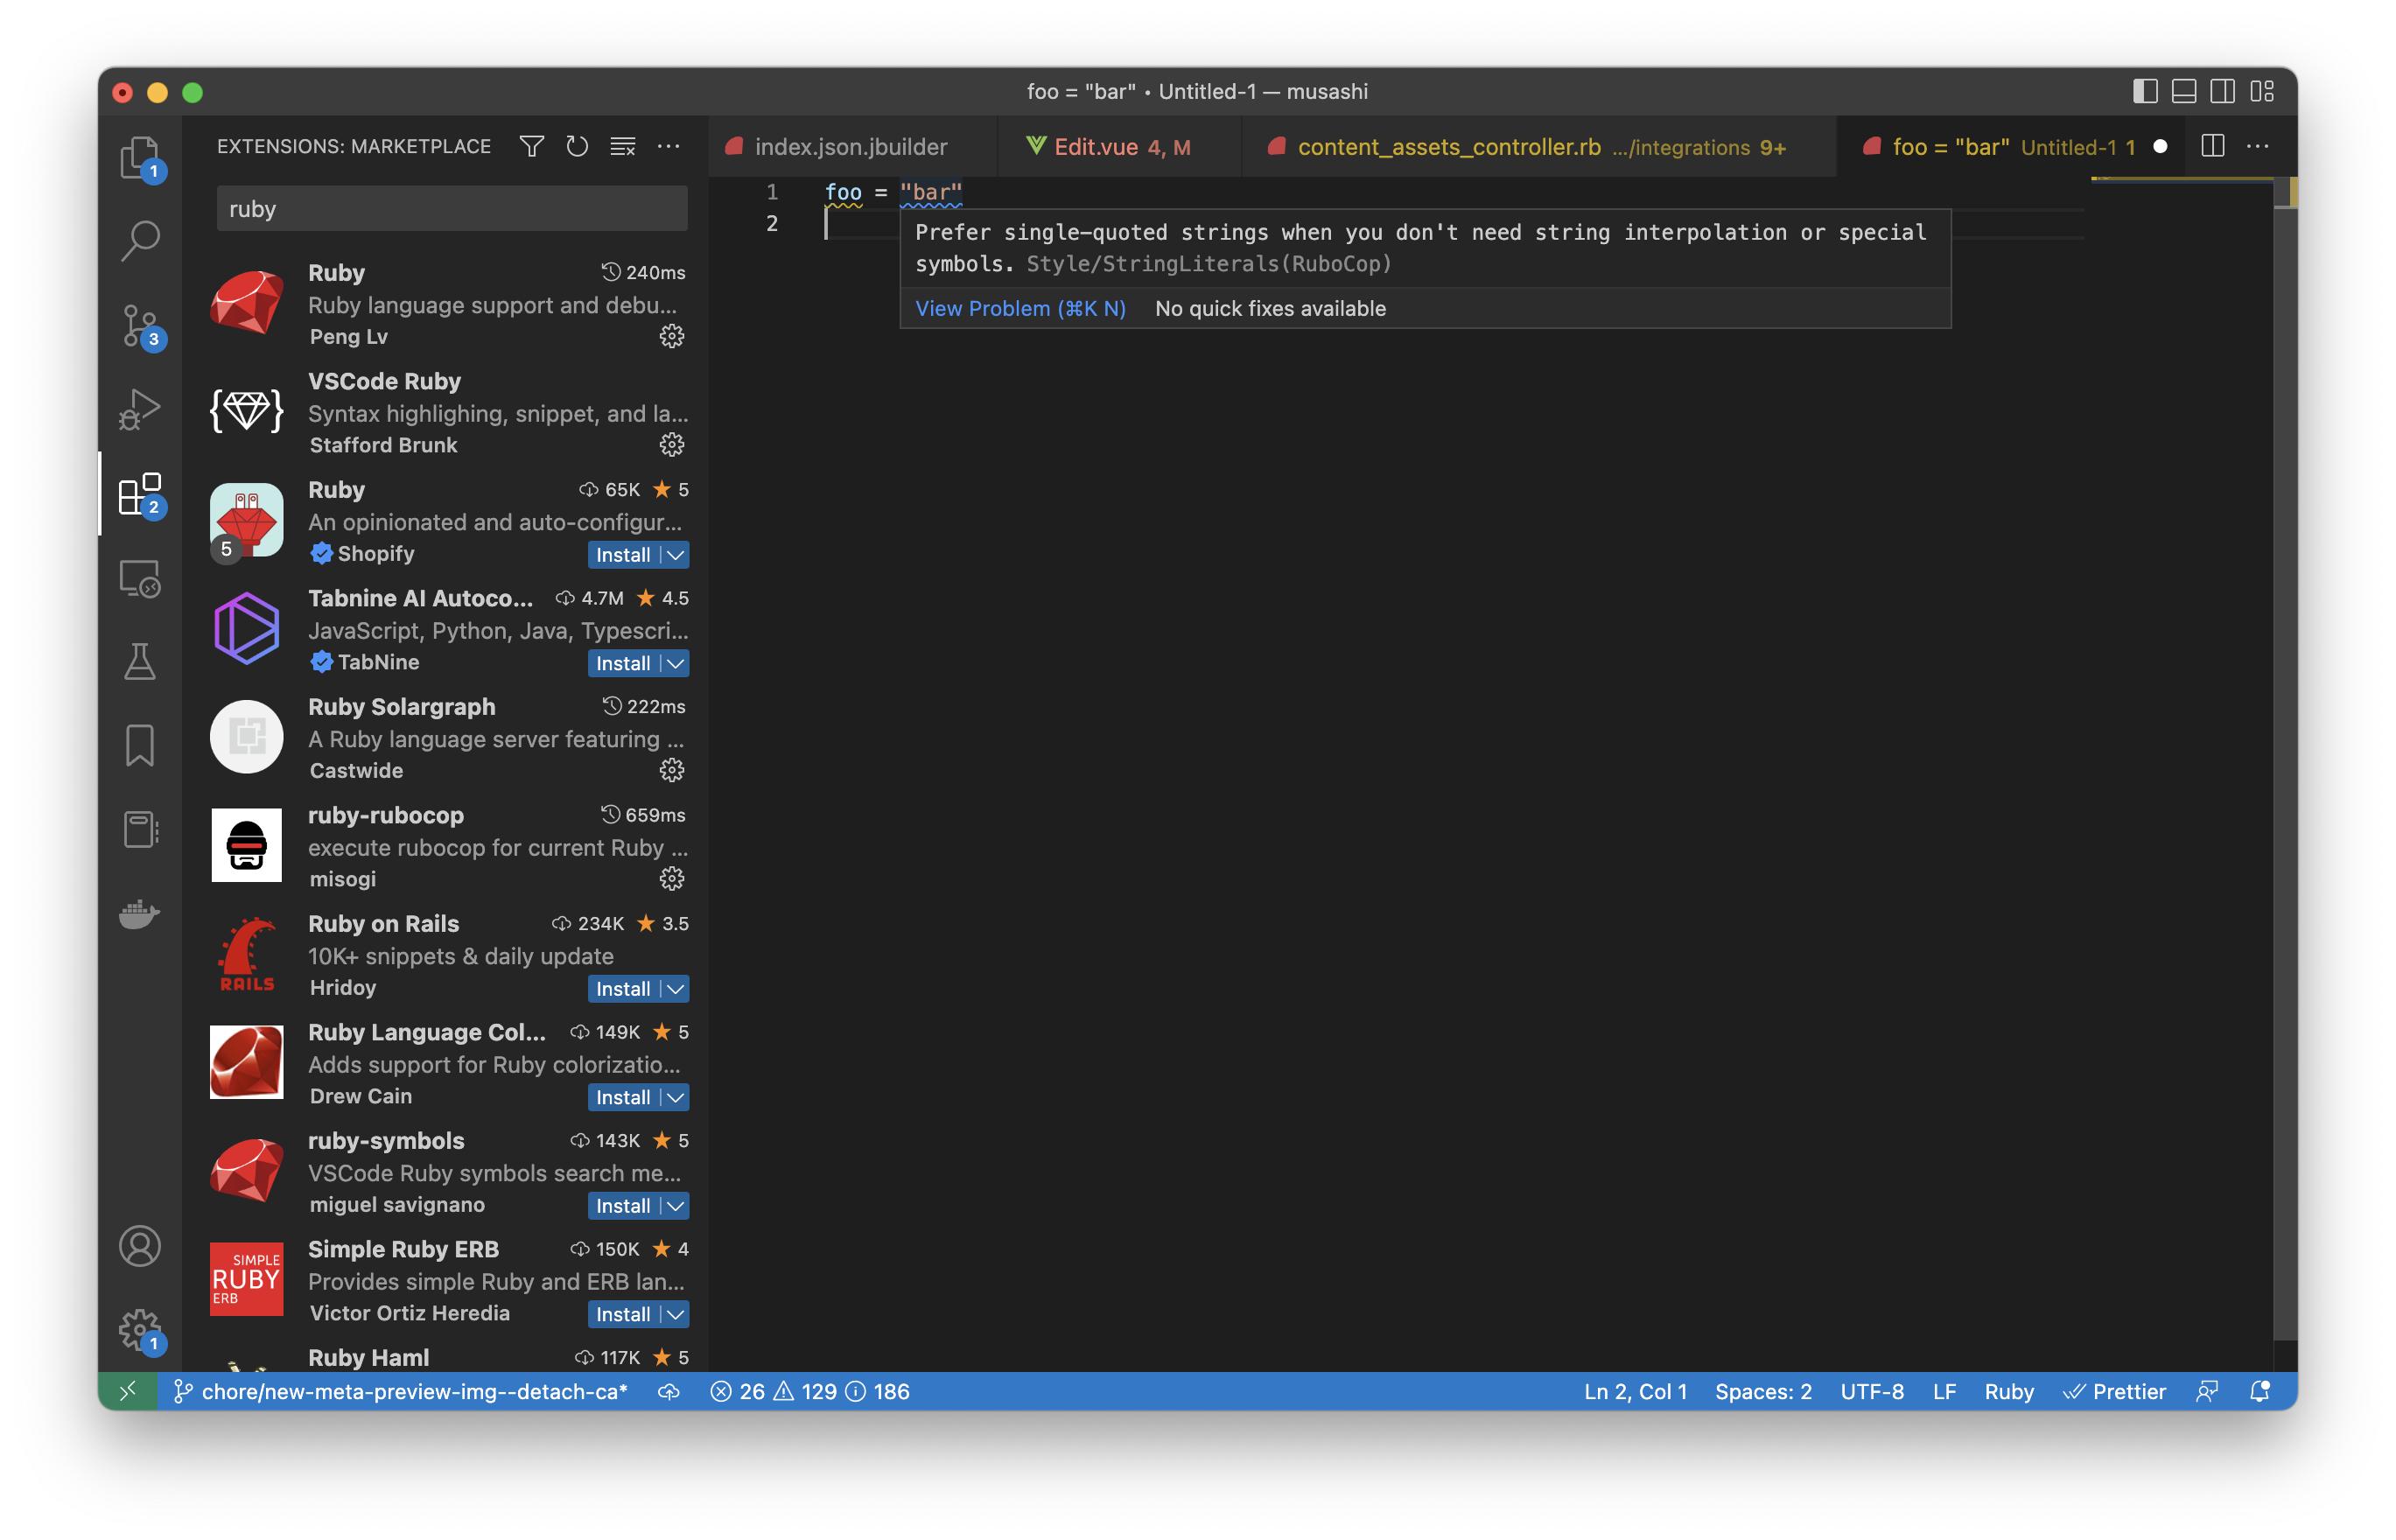Open settings gear for Ruby by Peng Lv
Screen dimensions: 2396x1540
click(672, 336)
